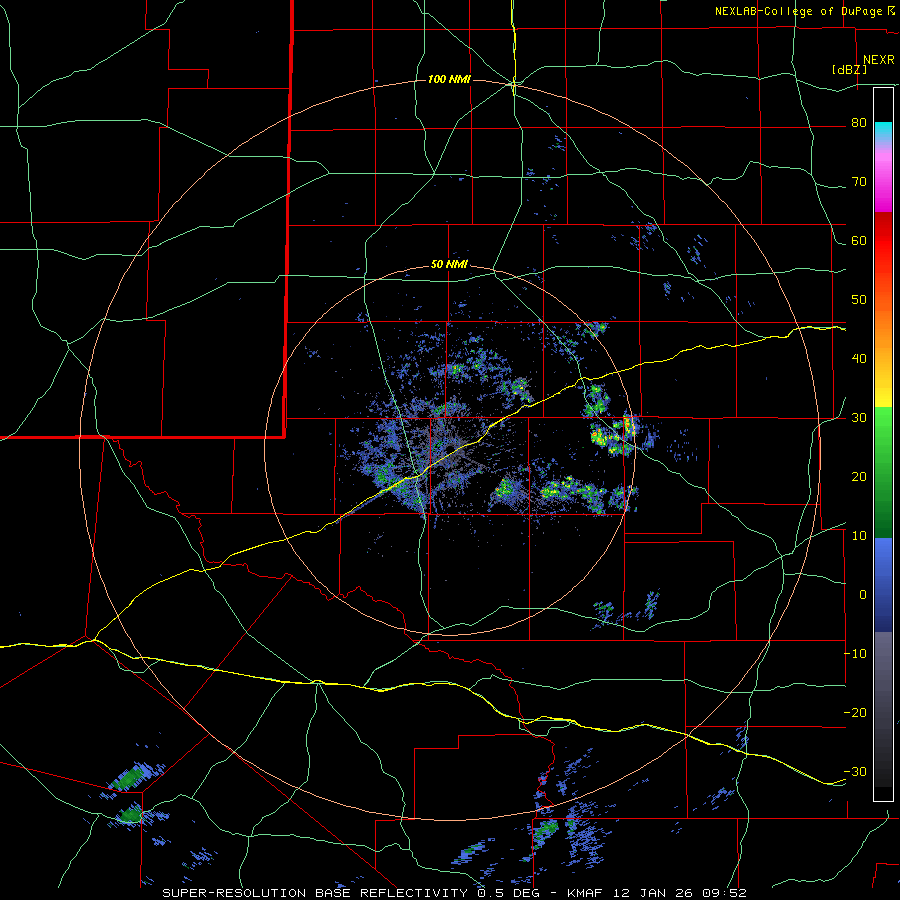Click the NEXR label under the title

(878, 60)
